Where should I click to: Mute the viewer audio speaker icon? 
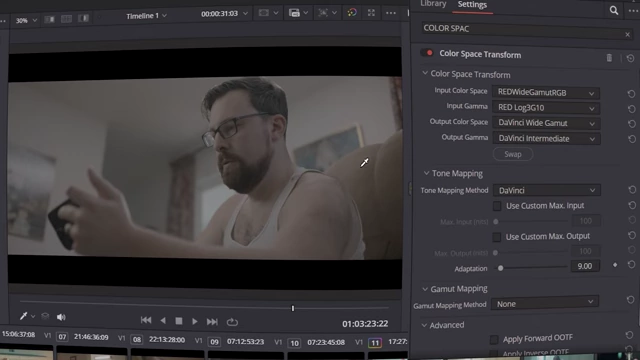tap(61, 317)
